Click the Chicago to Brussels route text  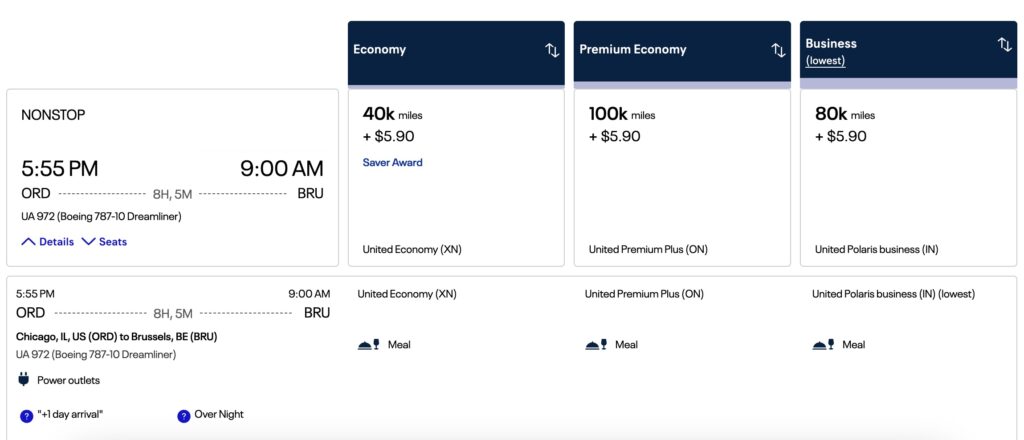(116, 337)
